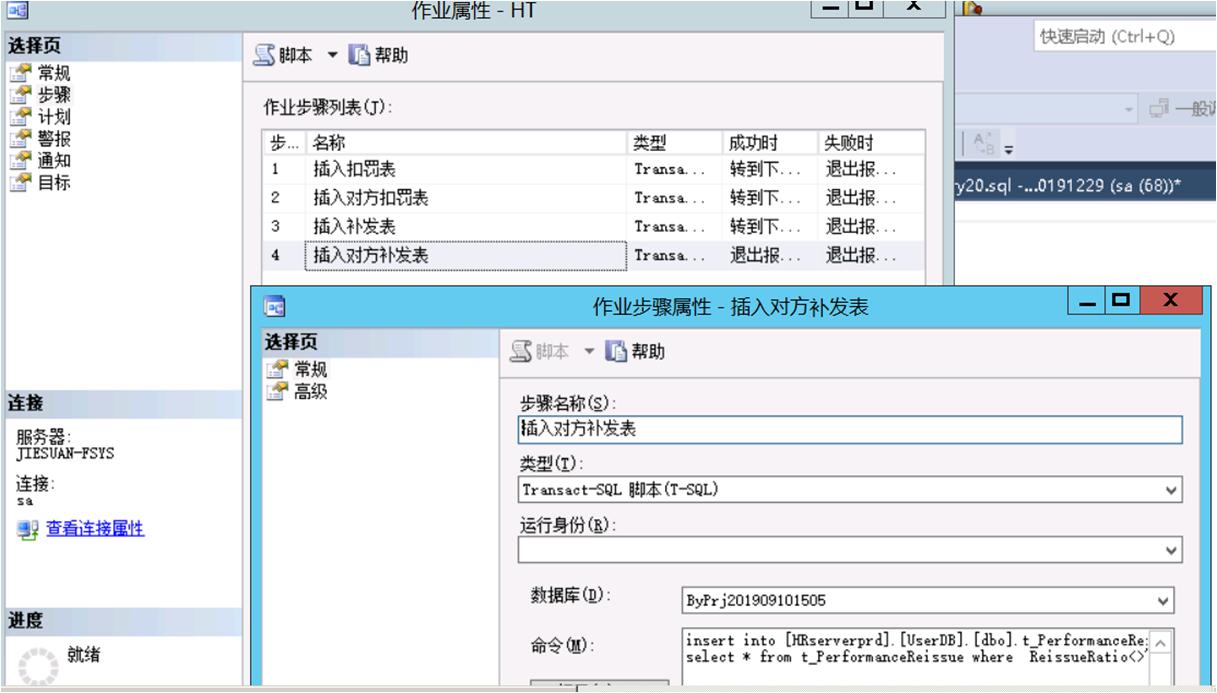This screenshot has width=1217, height=693.
Task: Click the 脚本 script icon in job properties toolbar
Action: [263, 55]
